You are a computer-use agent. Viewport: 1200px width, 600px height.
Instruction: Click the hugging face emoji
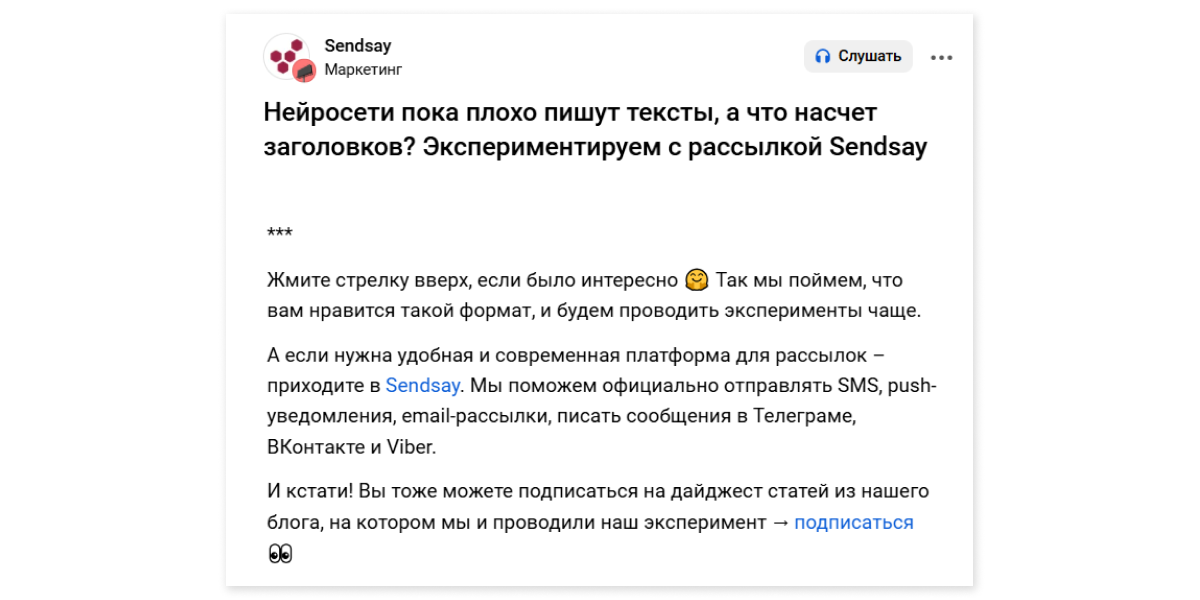(698, 280)
